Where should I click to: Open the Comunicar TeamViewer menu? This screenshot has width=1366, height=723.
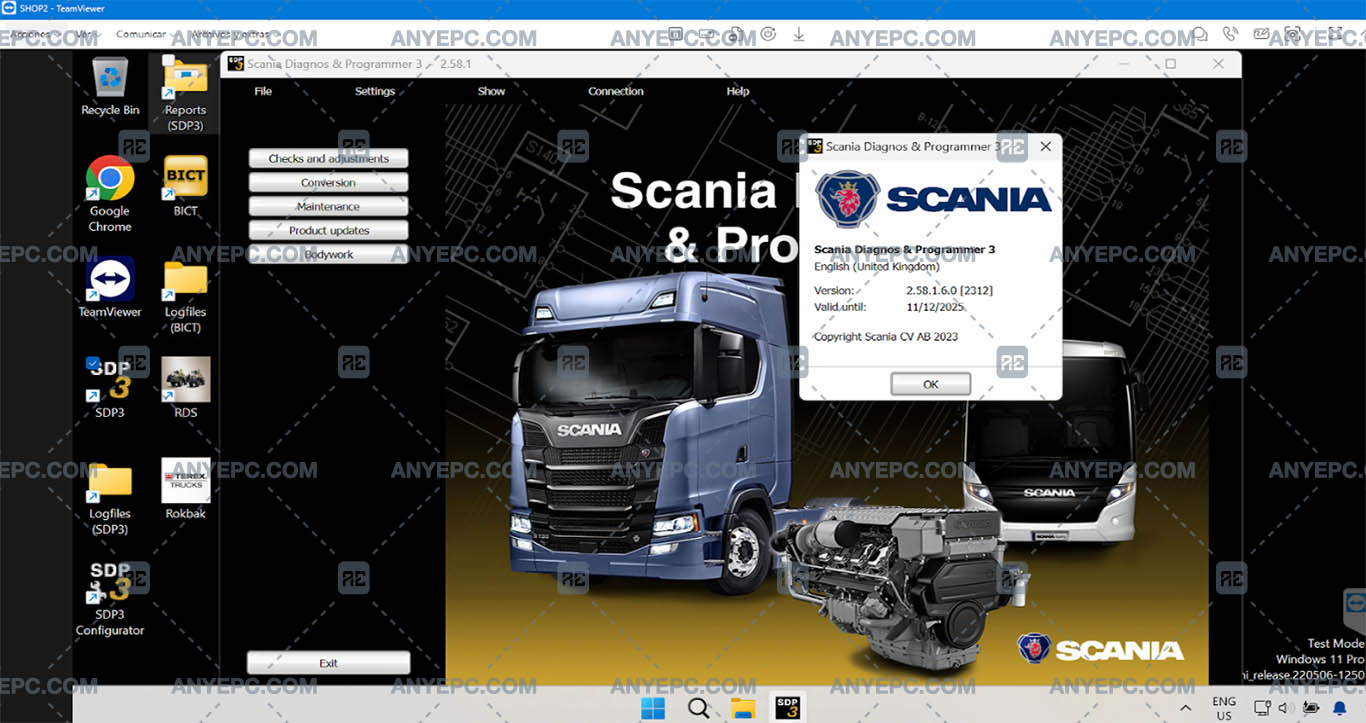(141, 34)
